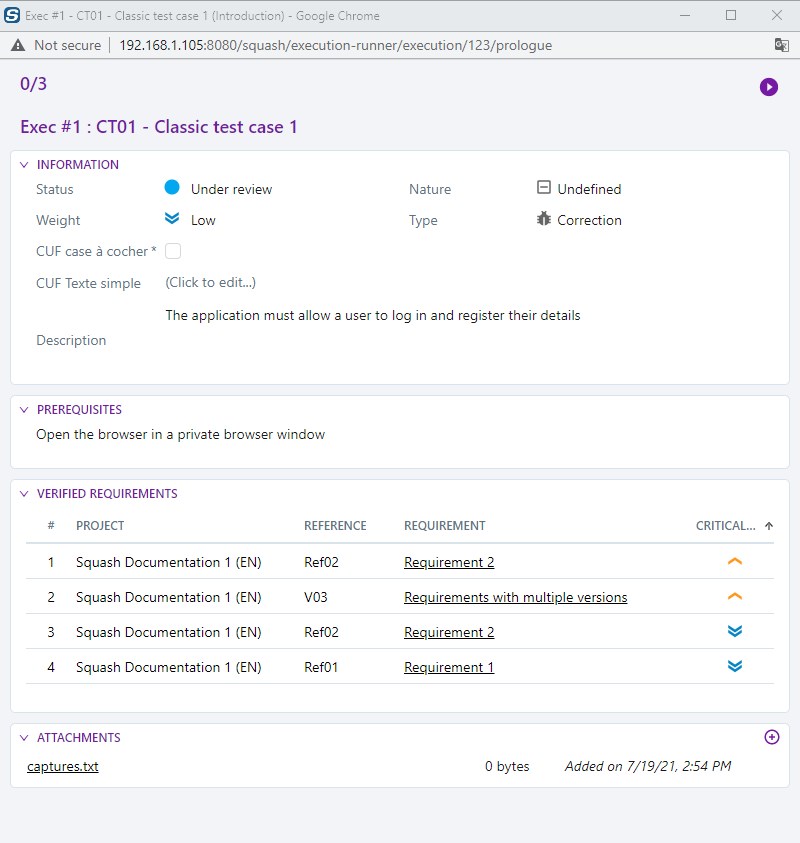This screenshot has height=843, width=800.
Task: Sort by the Criticality column header
Action: pos(725,526)
